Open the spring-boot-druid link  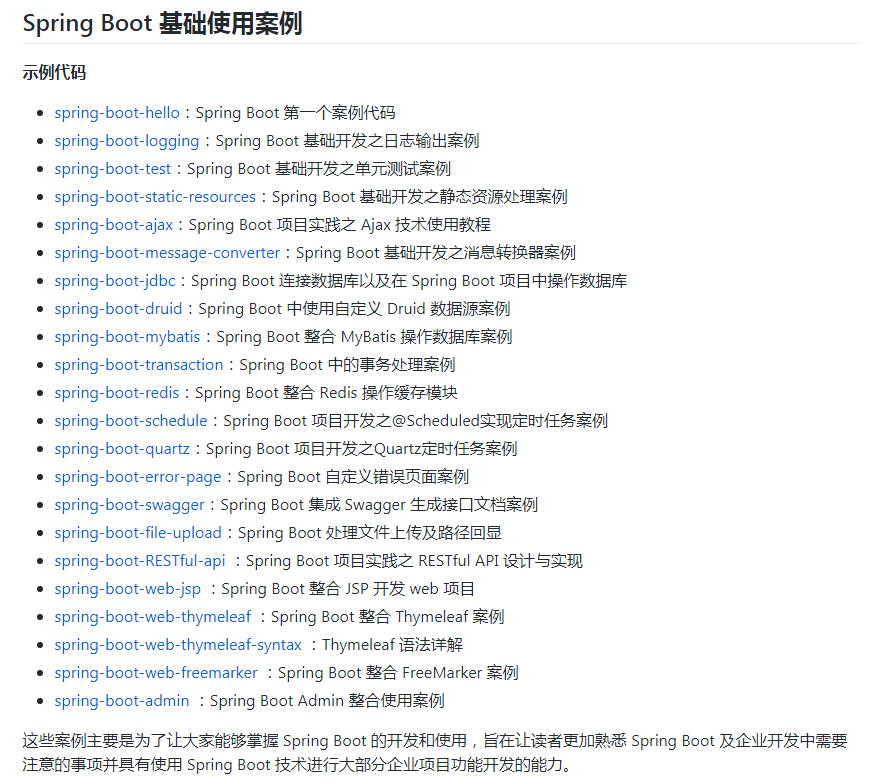(118, 309)
